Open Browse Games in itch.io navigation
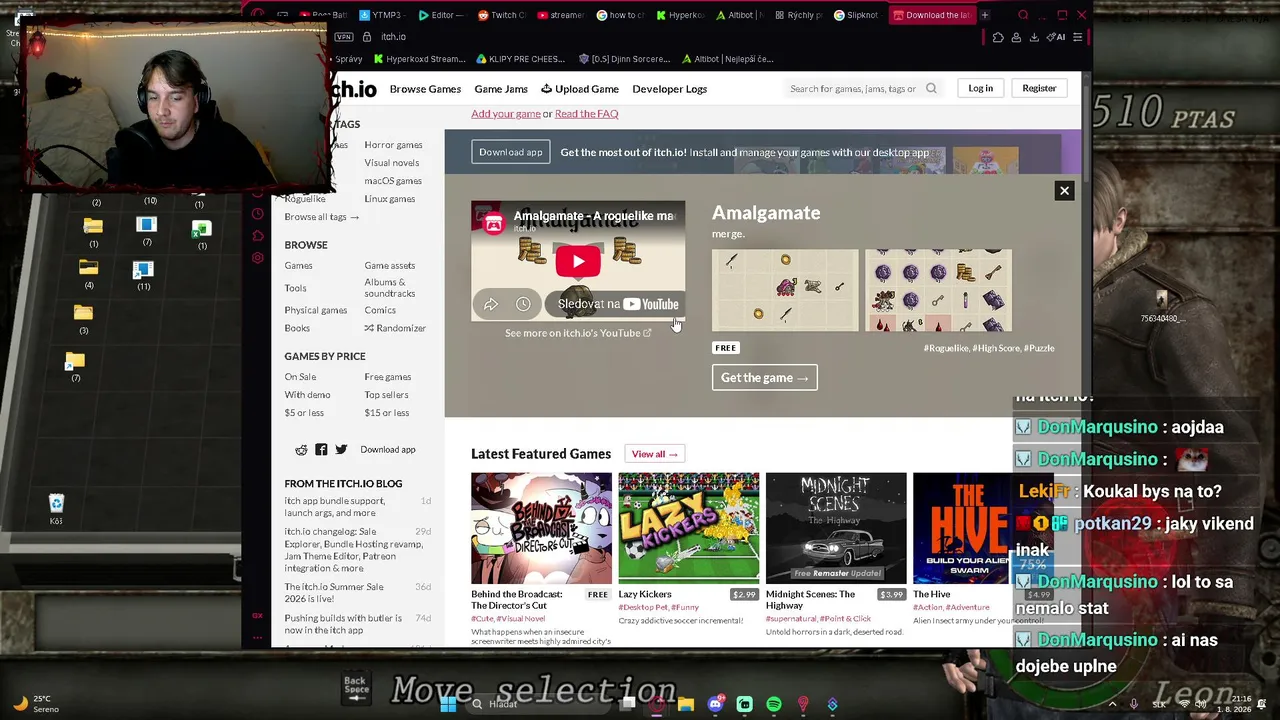This screenshot has height=720, width=1280. pos(425,89)
